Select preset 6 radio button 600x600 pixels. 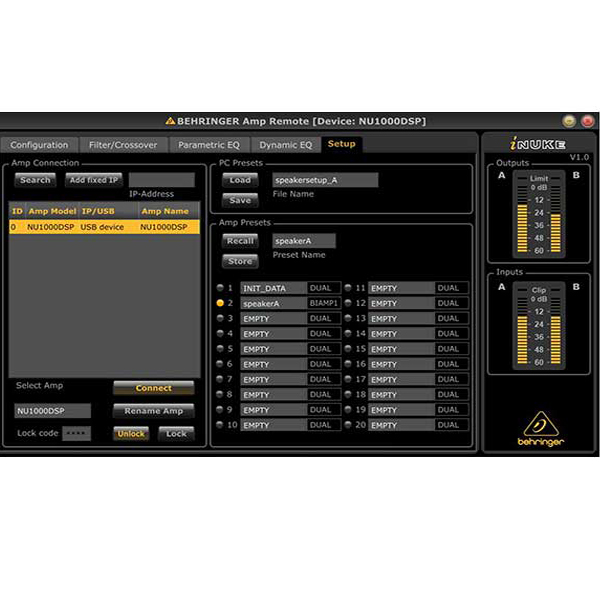tap(220, 364)
